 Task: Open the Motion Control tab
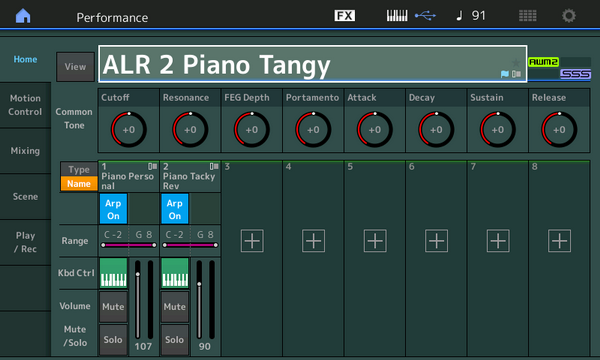(x=25, y=105)
